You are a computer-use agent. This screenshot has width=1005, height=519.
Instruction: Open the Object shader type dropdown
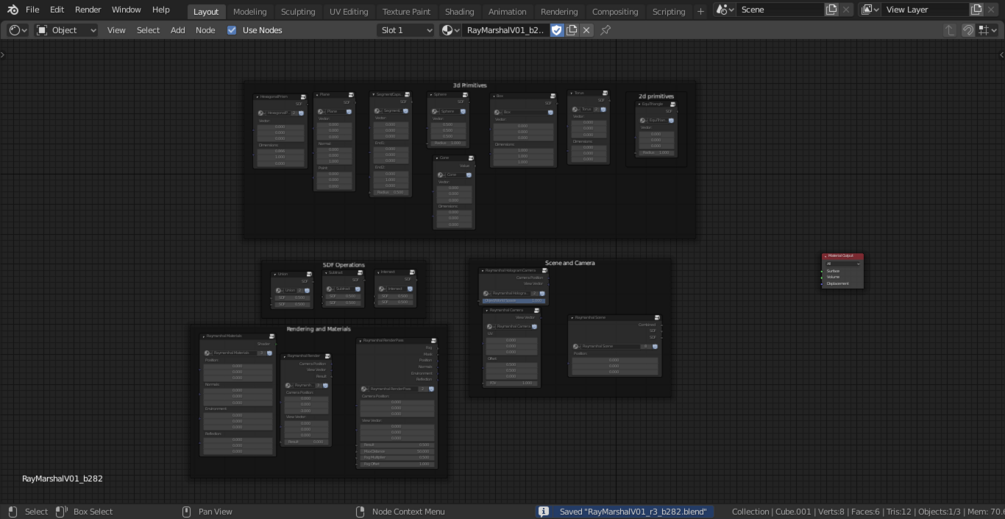(x=66, y=30)
